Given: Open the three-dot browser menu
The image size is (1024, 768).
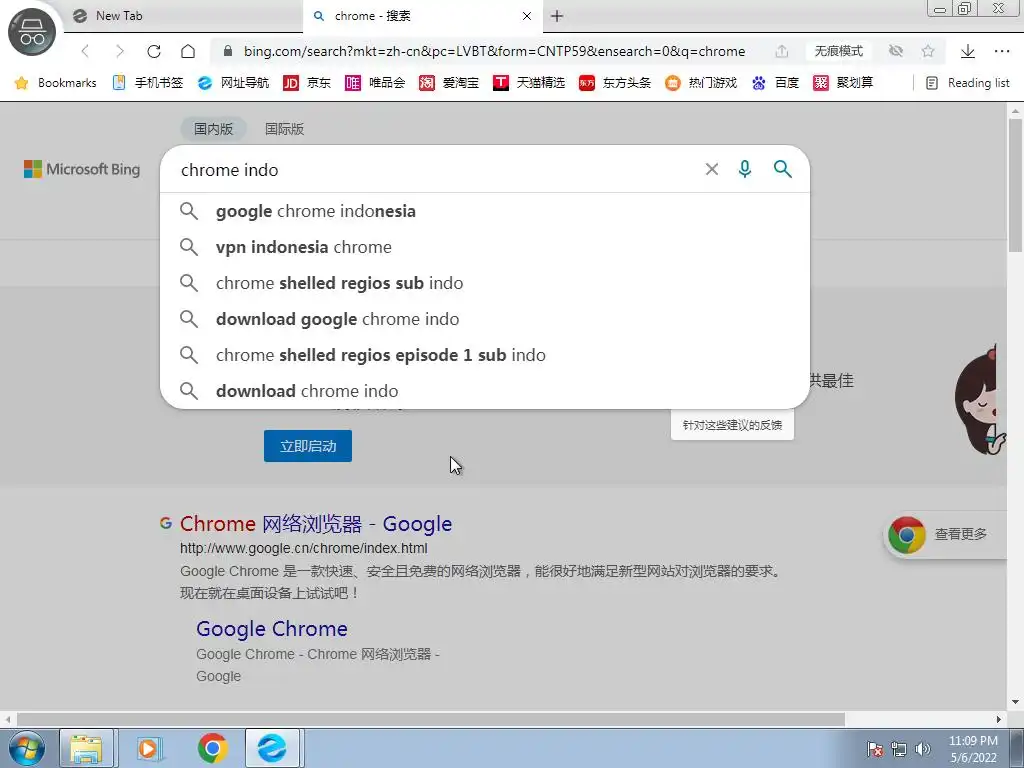Looking at the screenshot, I should coord(1002,51).
